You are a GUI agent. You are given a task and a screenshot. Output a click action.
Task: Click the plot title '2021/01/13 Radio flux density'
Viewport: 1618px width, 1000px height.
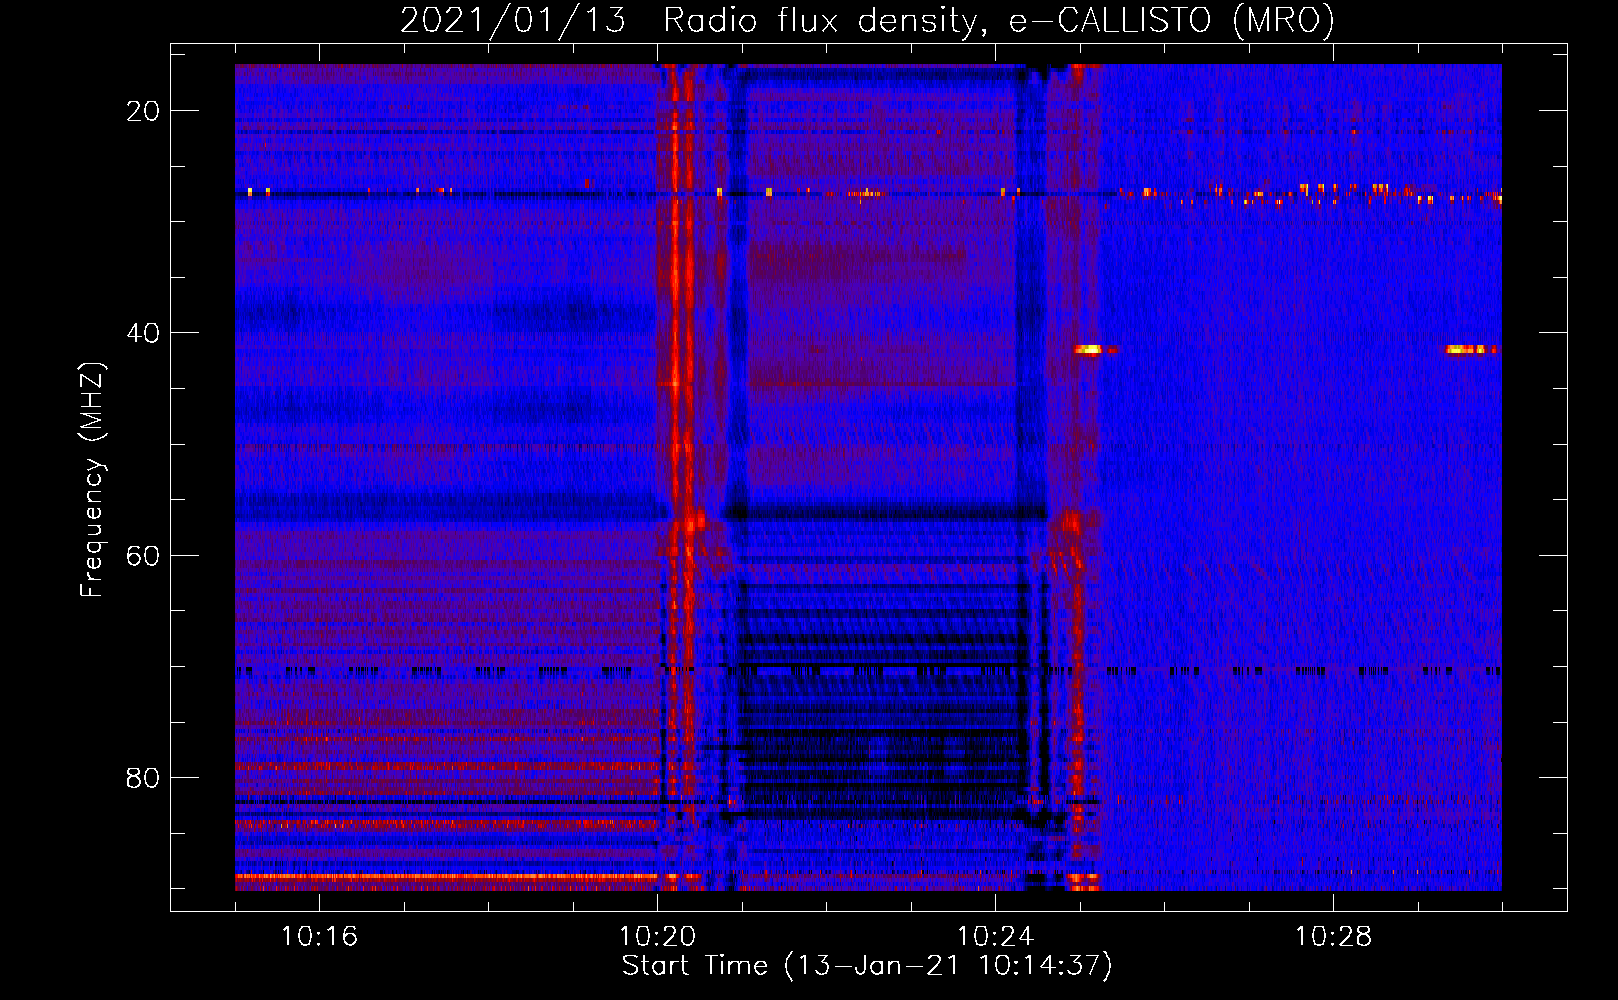867,20
